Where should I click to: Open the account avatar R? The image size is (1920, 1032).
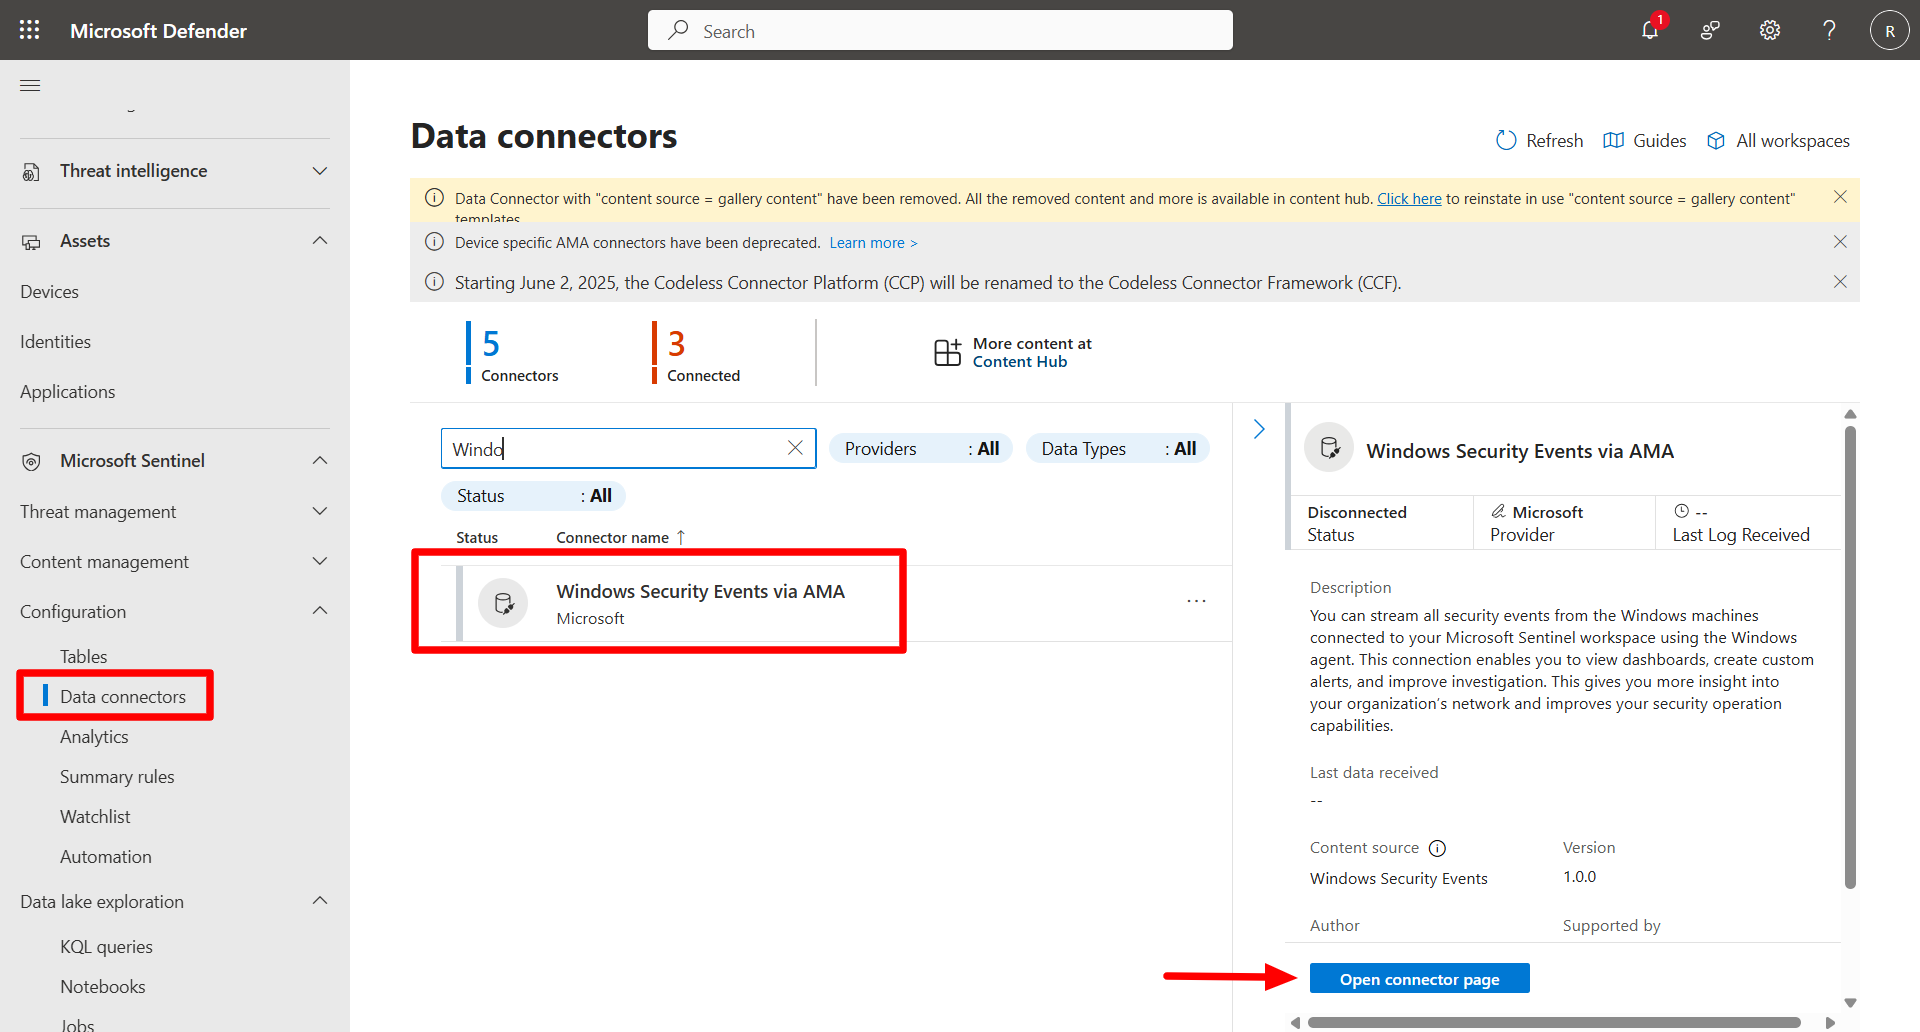pyautogui.click(x=1890, y=30)
